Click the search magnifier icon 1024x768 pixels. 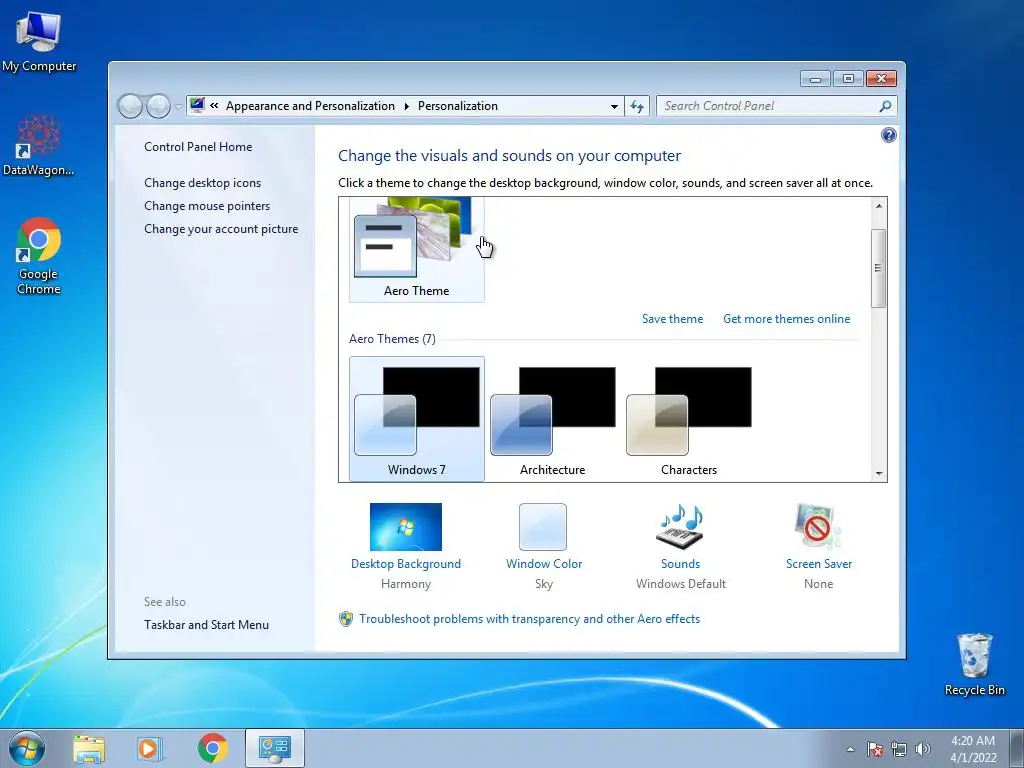[885, 106]
